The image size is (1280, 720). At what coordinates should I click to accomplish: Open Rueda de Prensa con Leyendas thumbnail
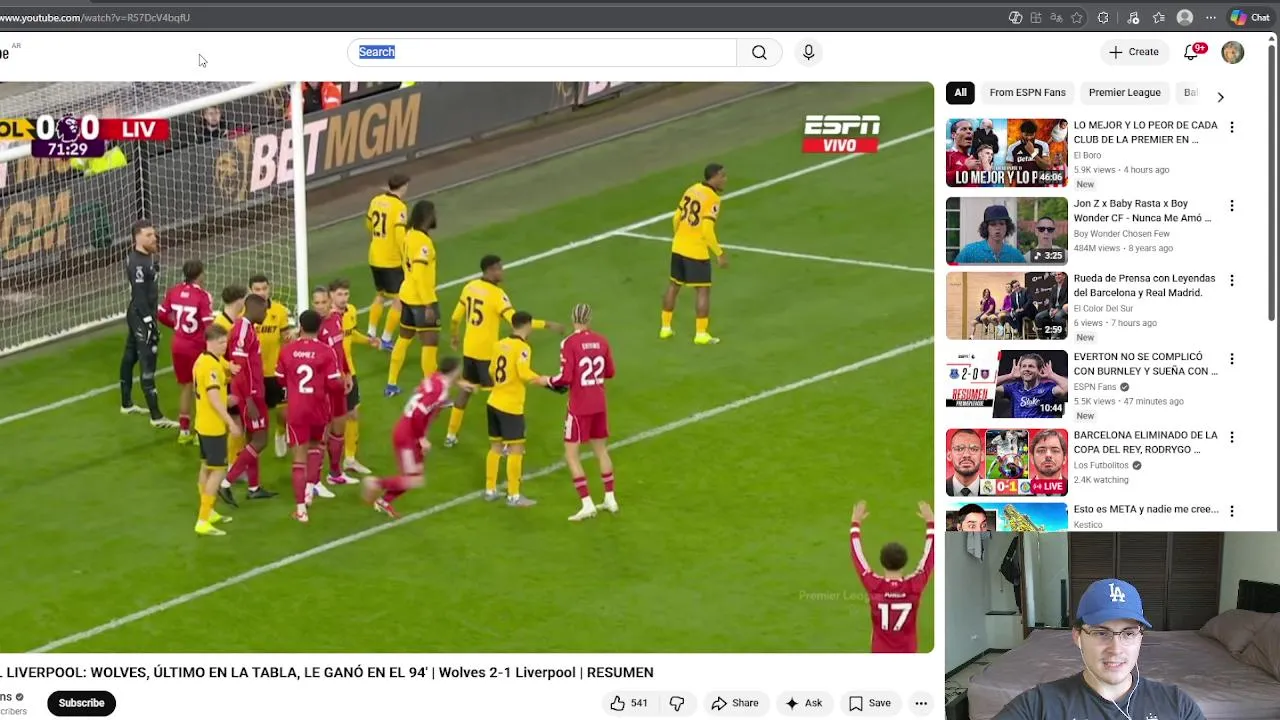pos(1007,306)
